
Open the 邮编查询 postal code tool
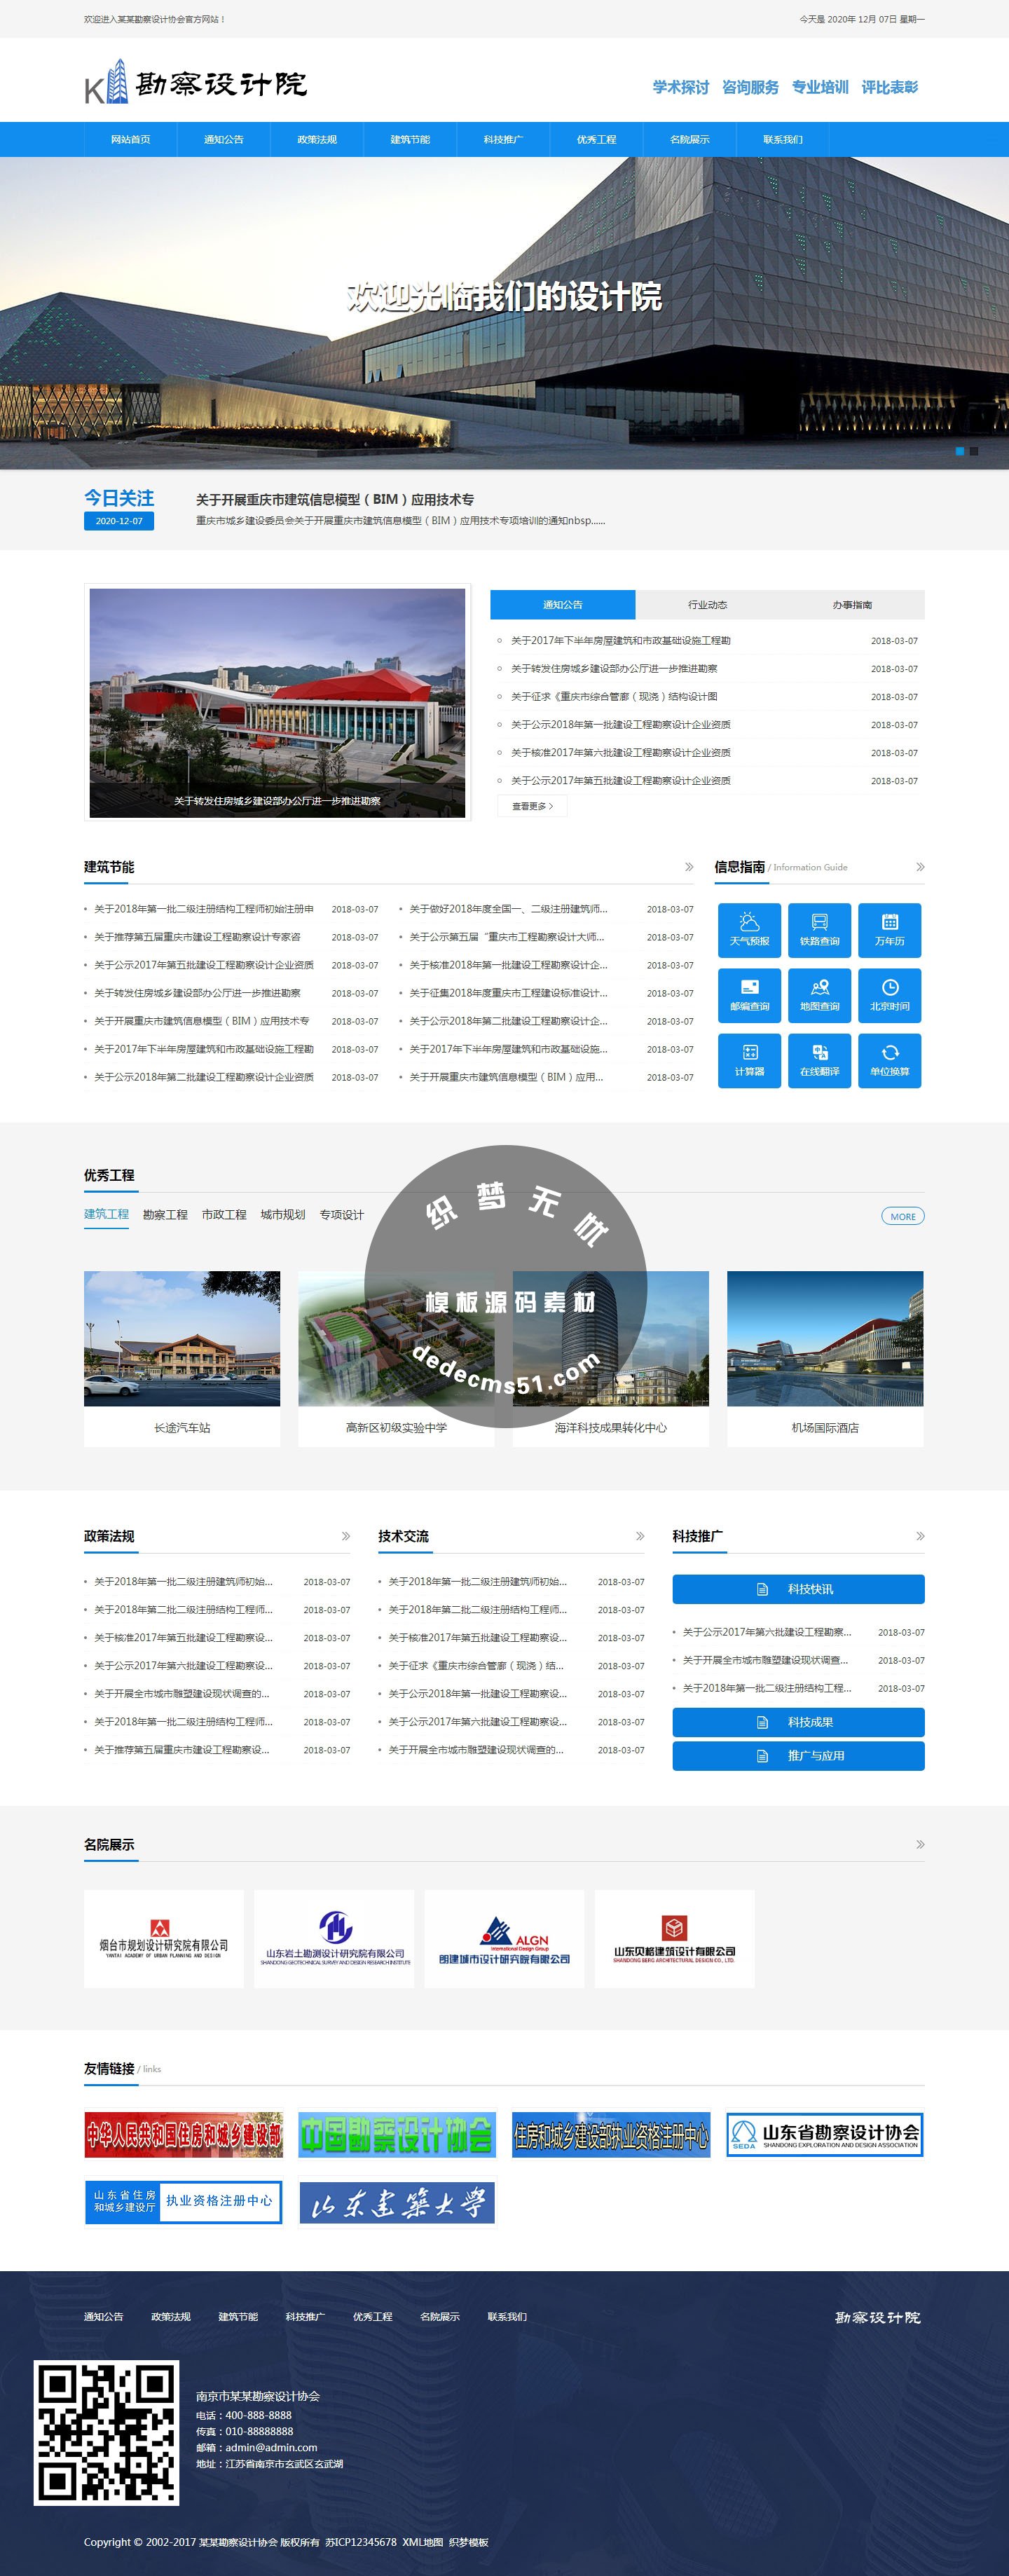click(749, 995)
